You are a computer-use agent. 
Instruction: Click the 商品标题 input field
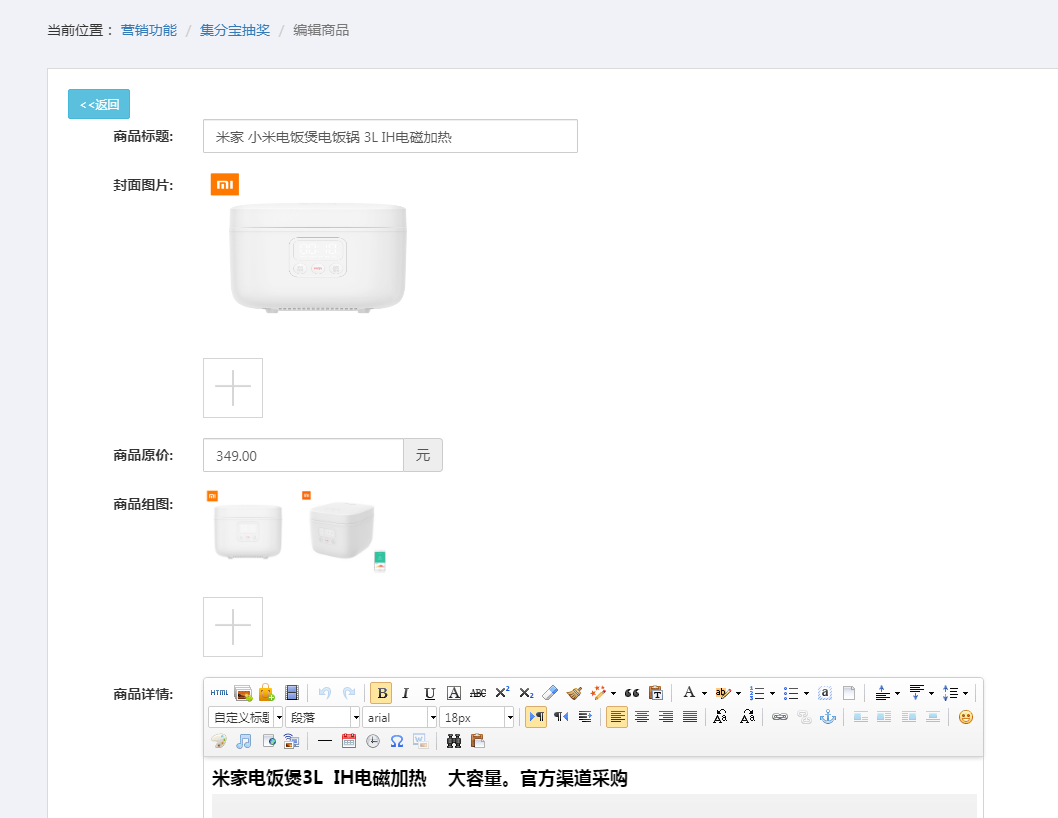[390, 136]
